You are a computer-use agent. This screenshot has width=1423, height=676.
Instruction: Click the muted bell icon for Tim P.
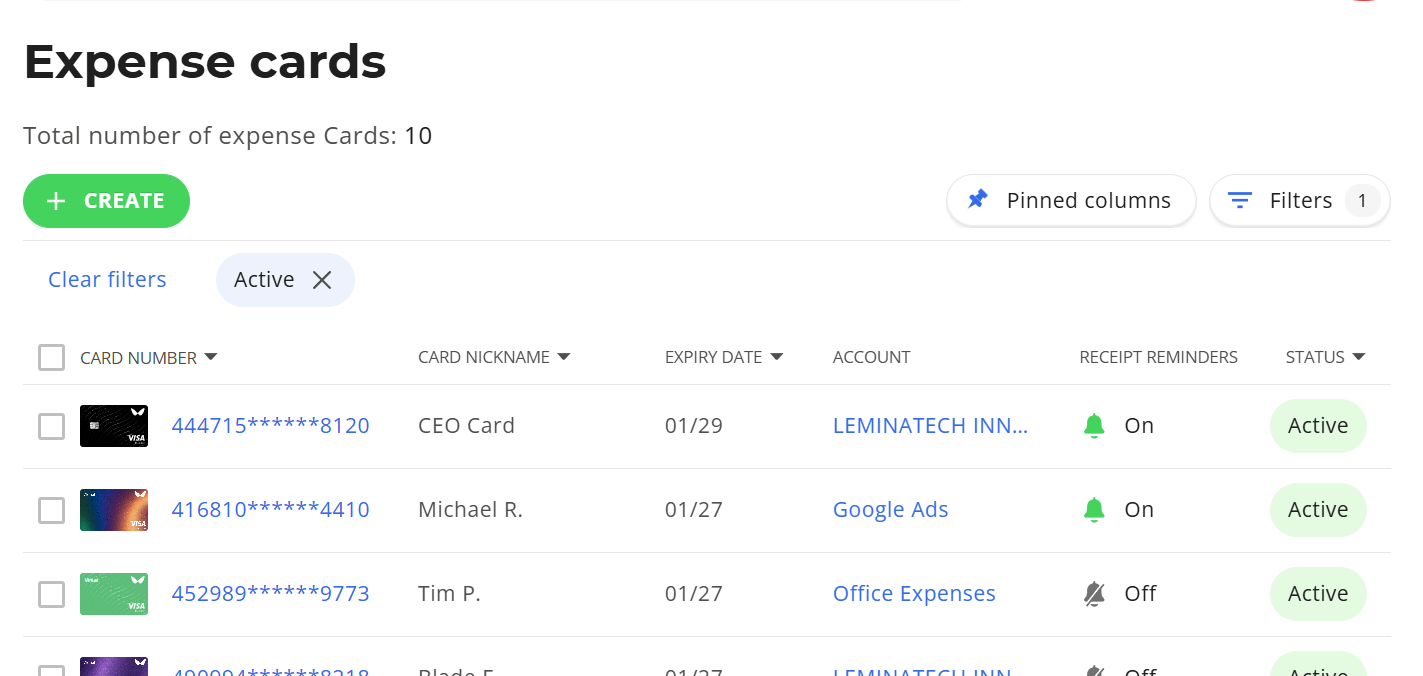1094,594
